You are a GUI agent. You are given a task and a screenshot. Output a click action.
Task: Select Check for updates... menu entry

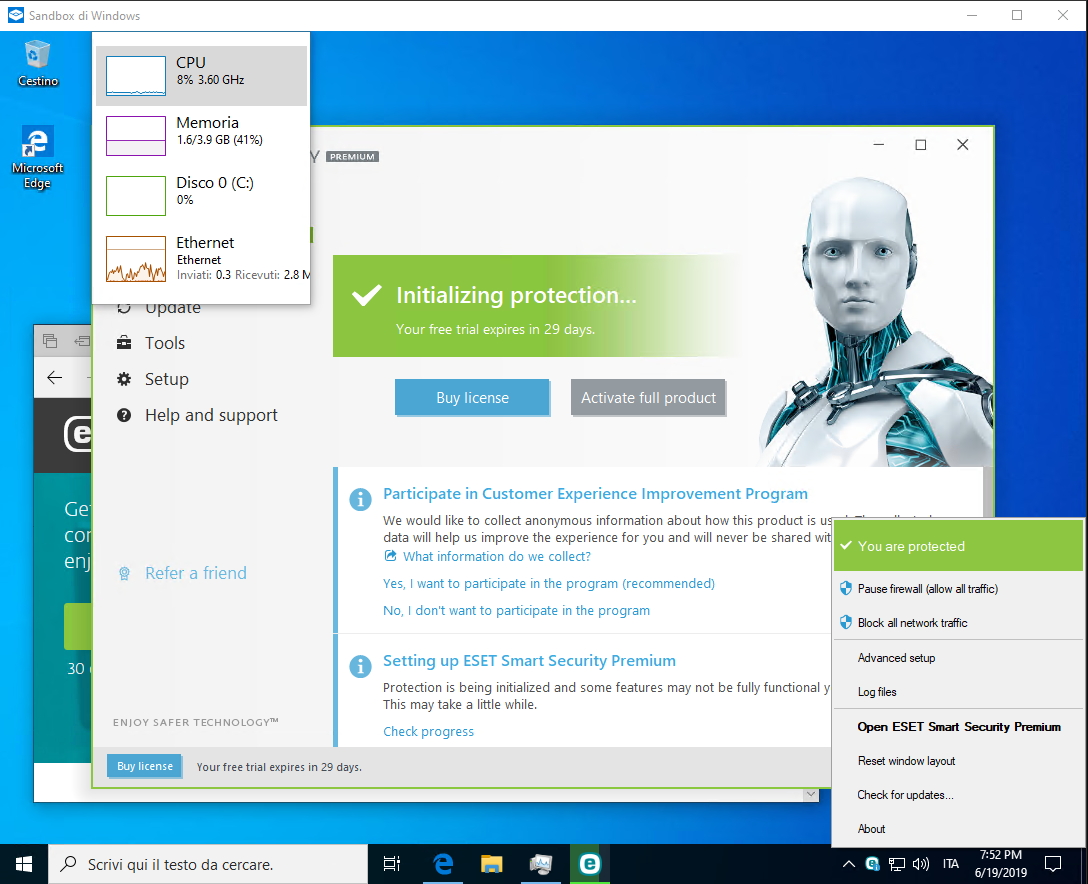(958, 794)
